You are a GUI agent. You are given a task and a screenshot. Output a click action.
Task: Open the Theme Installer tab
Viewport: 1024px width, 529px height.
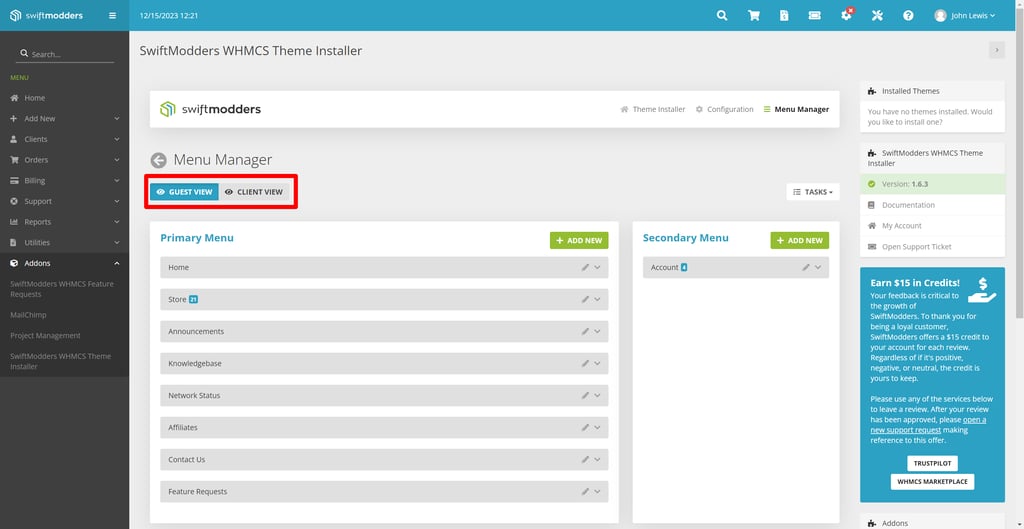(653, 109)
